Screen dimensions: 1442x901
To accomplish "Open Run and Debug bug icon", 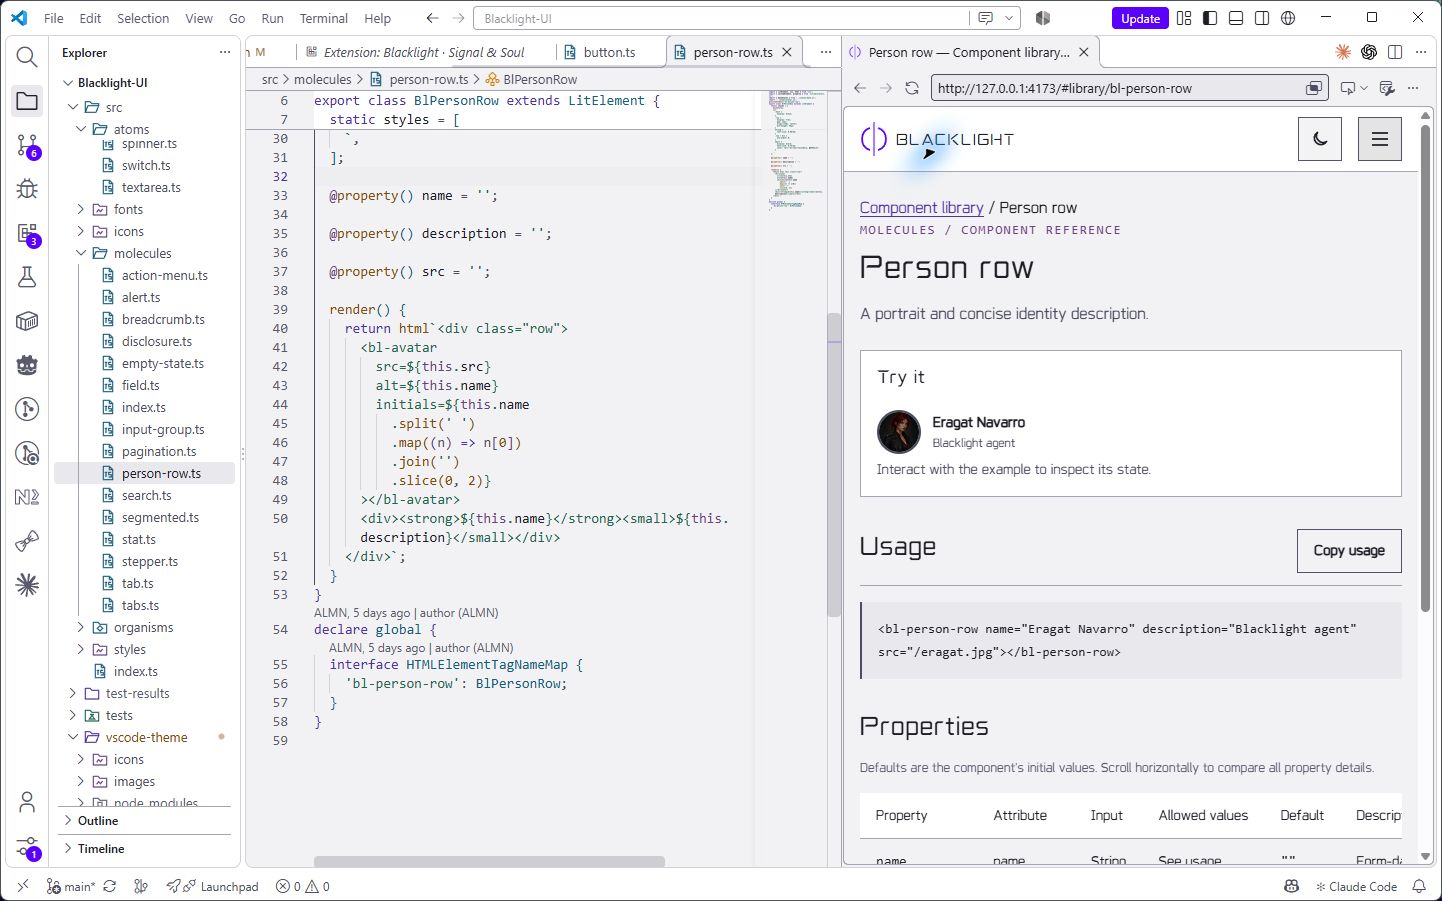I will 27,189.
